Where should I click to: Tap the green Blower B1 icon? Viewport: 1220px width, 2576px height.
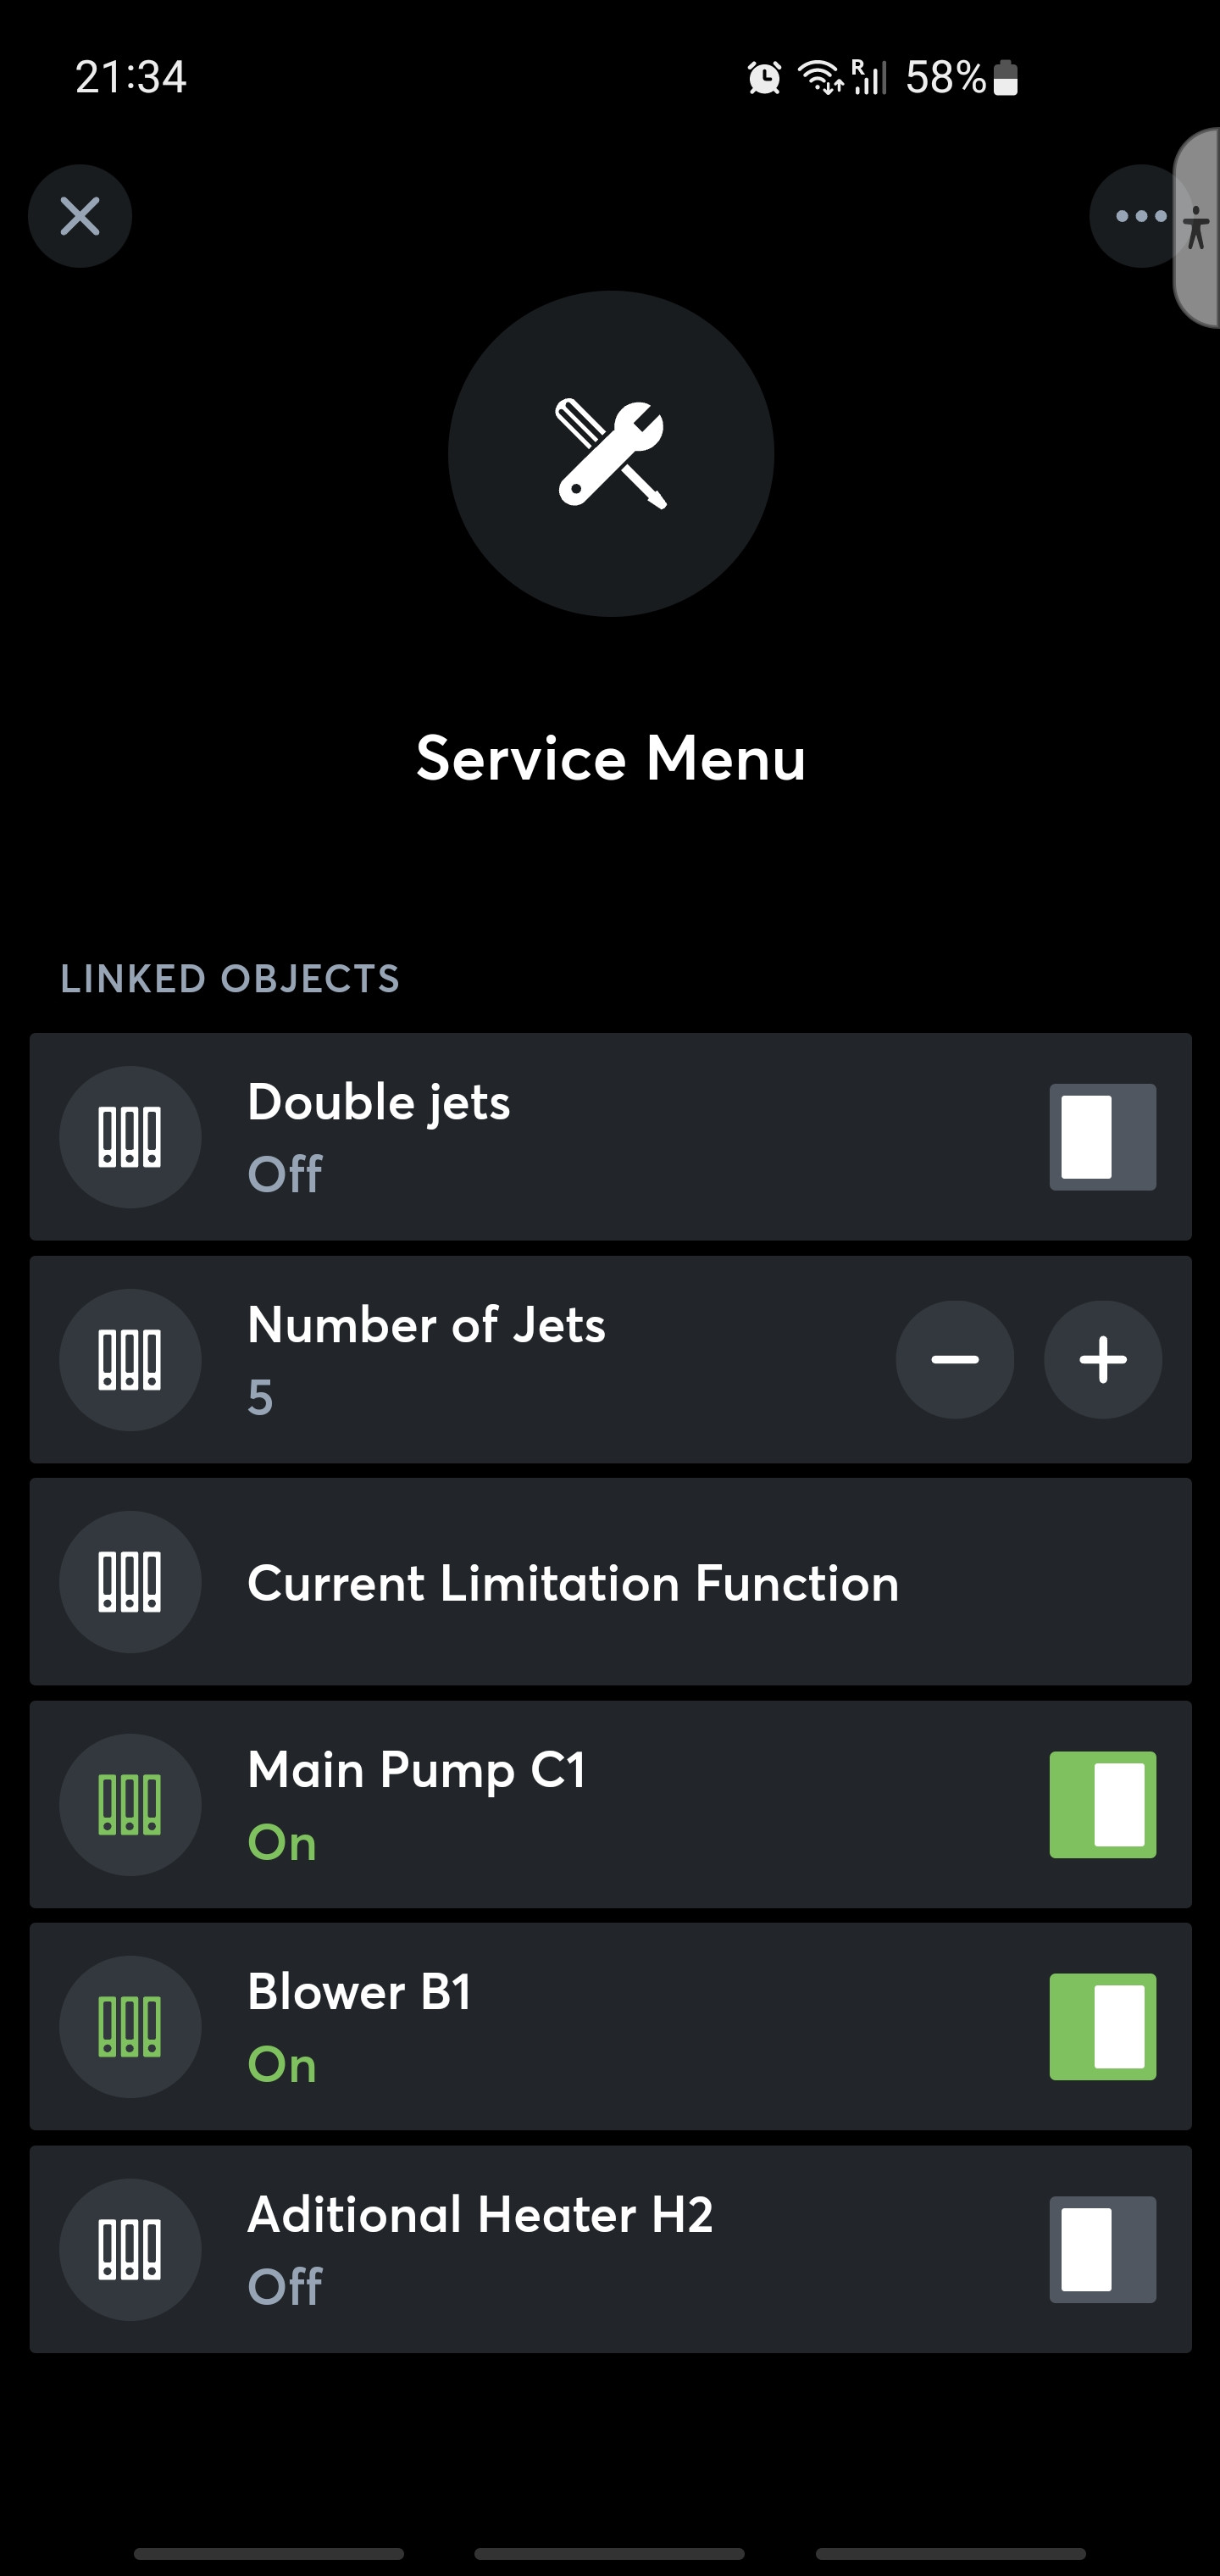(130, 2027)
